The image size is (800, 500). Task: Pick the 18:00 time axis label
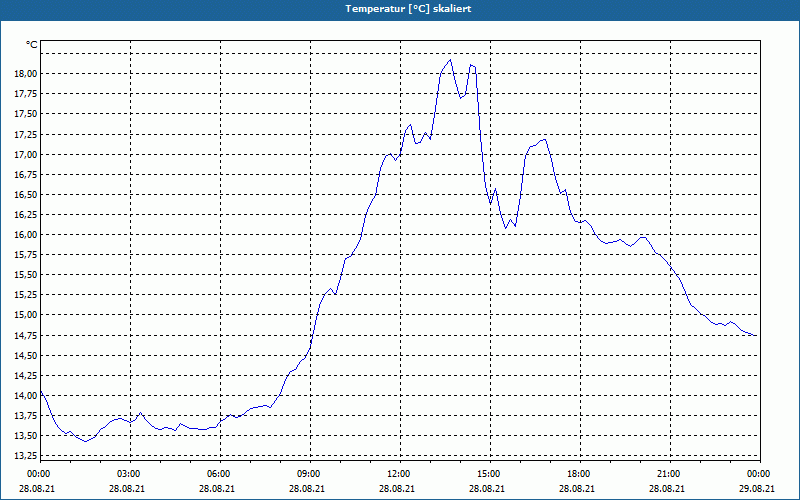pyautogui.click(x=580, y=474)
